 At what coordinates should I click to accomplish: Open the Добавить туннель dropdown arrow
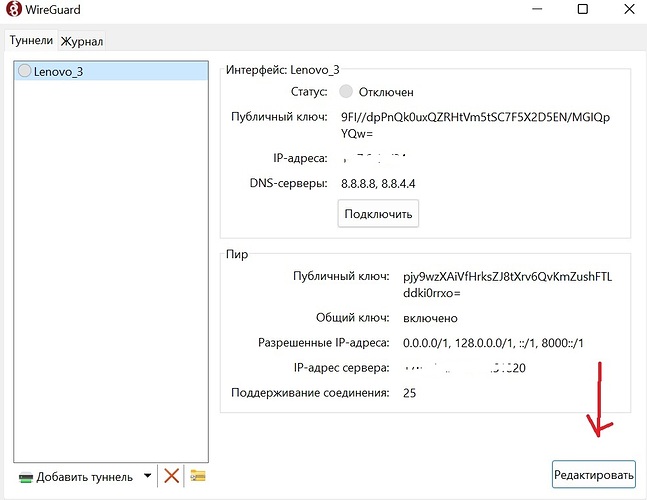coord(147,476)
